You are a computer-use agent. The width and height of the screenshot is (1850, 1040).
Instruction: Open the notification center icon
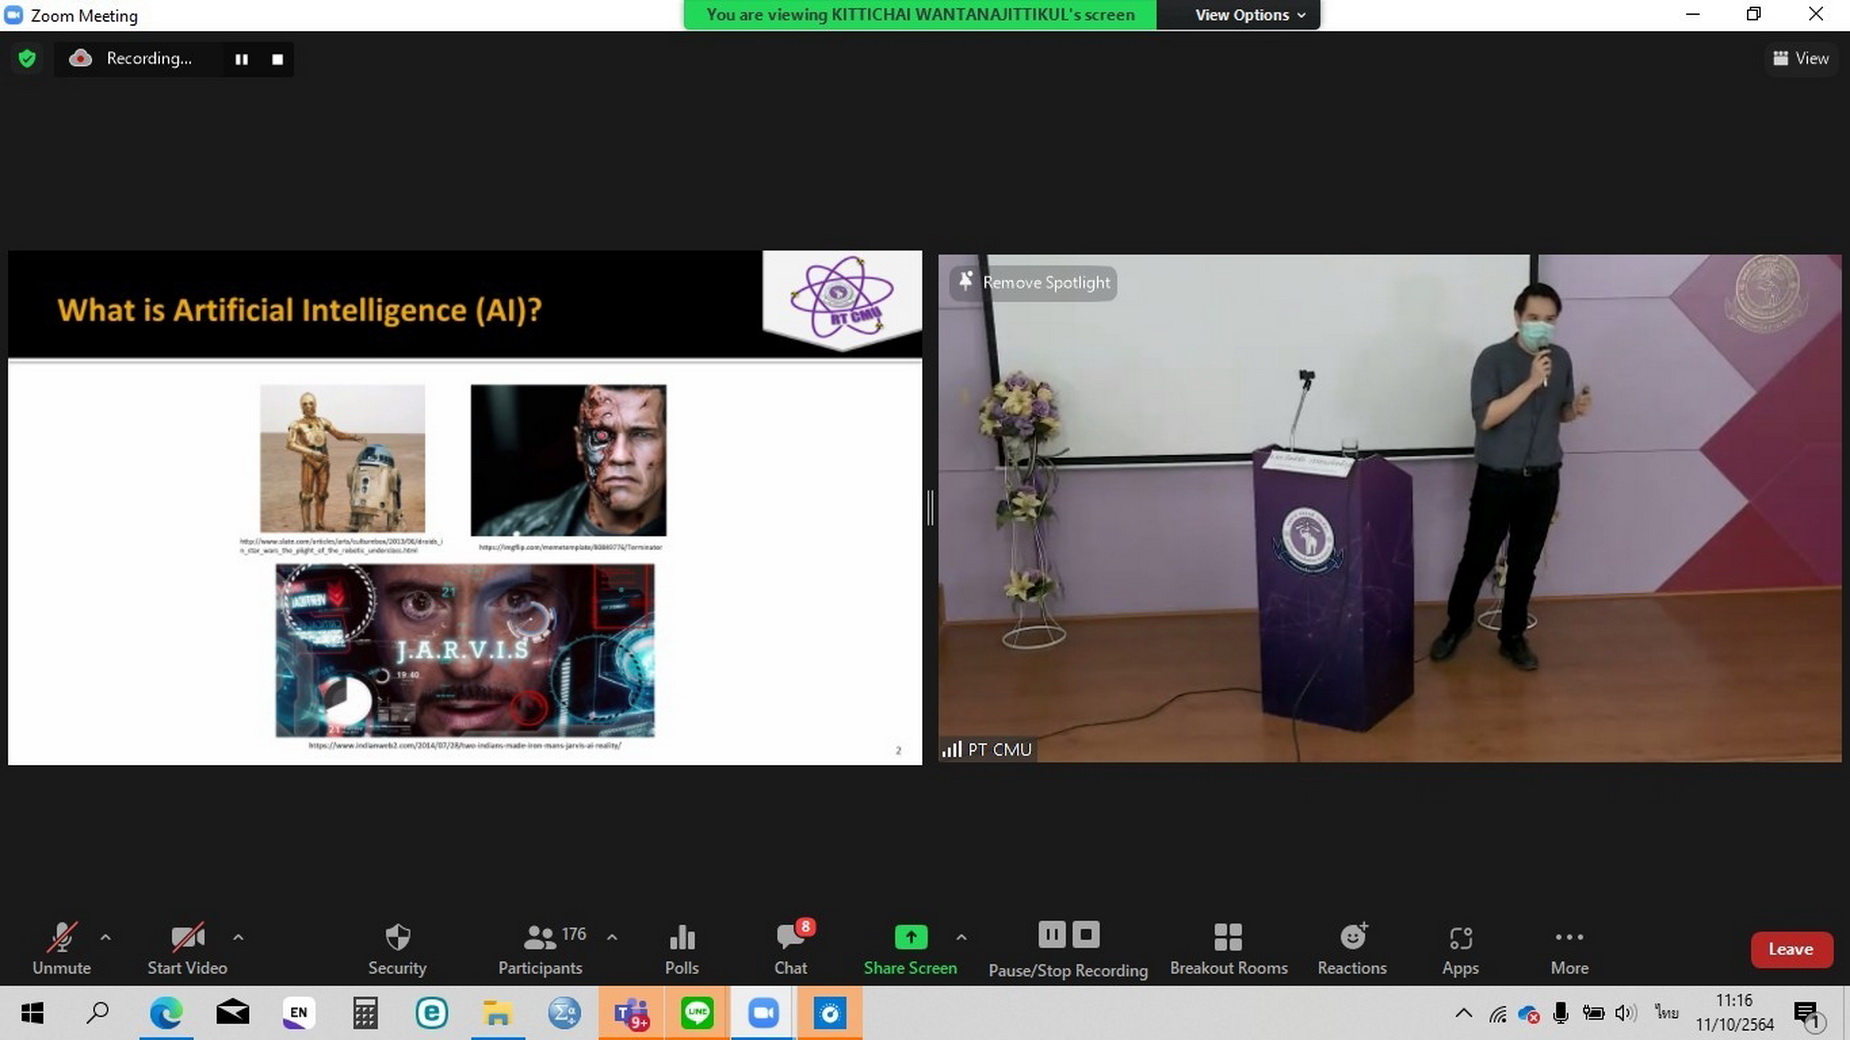coord(1808,1015)
